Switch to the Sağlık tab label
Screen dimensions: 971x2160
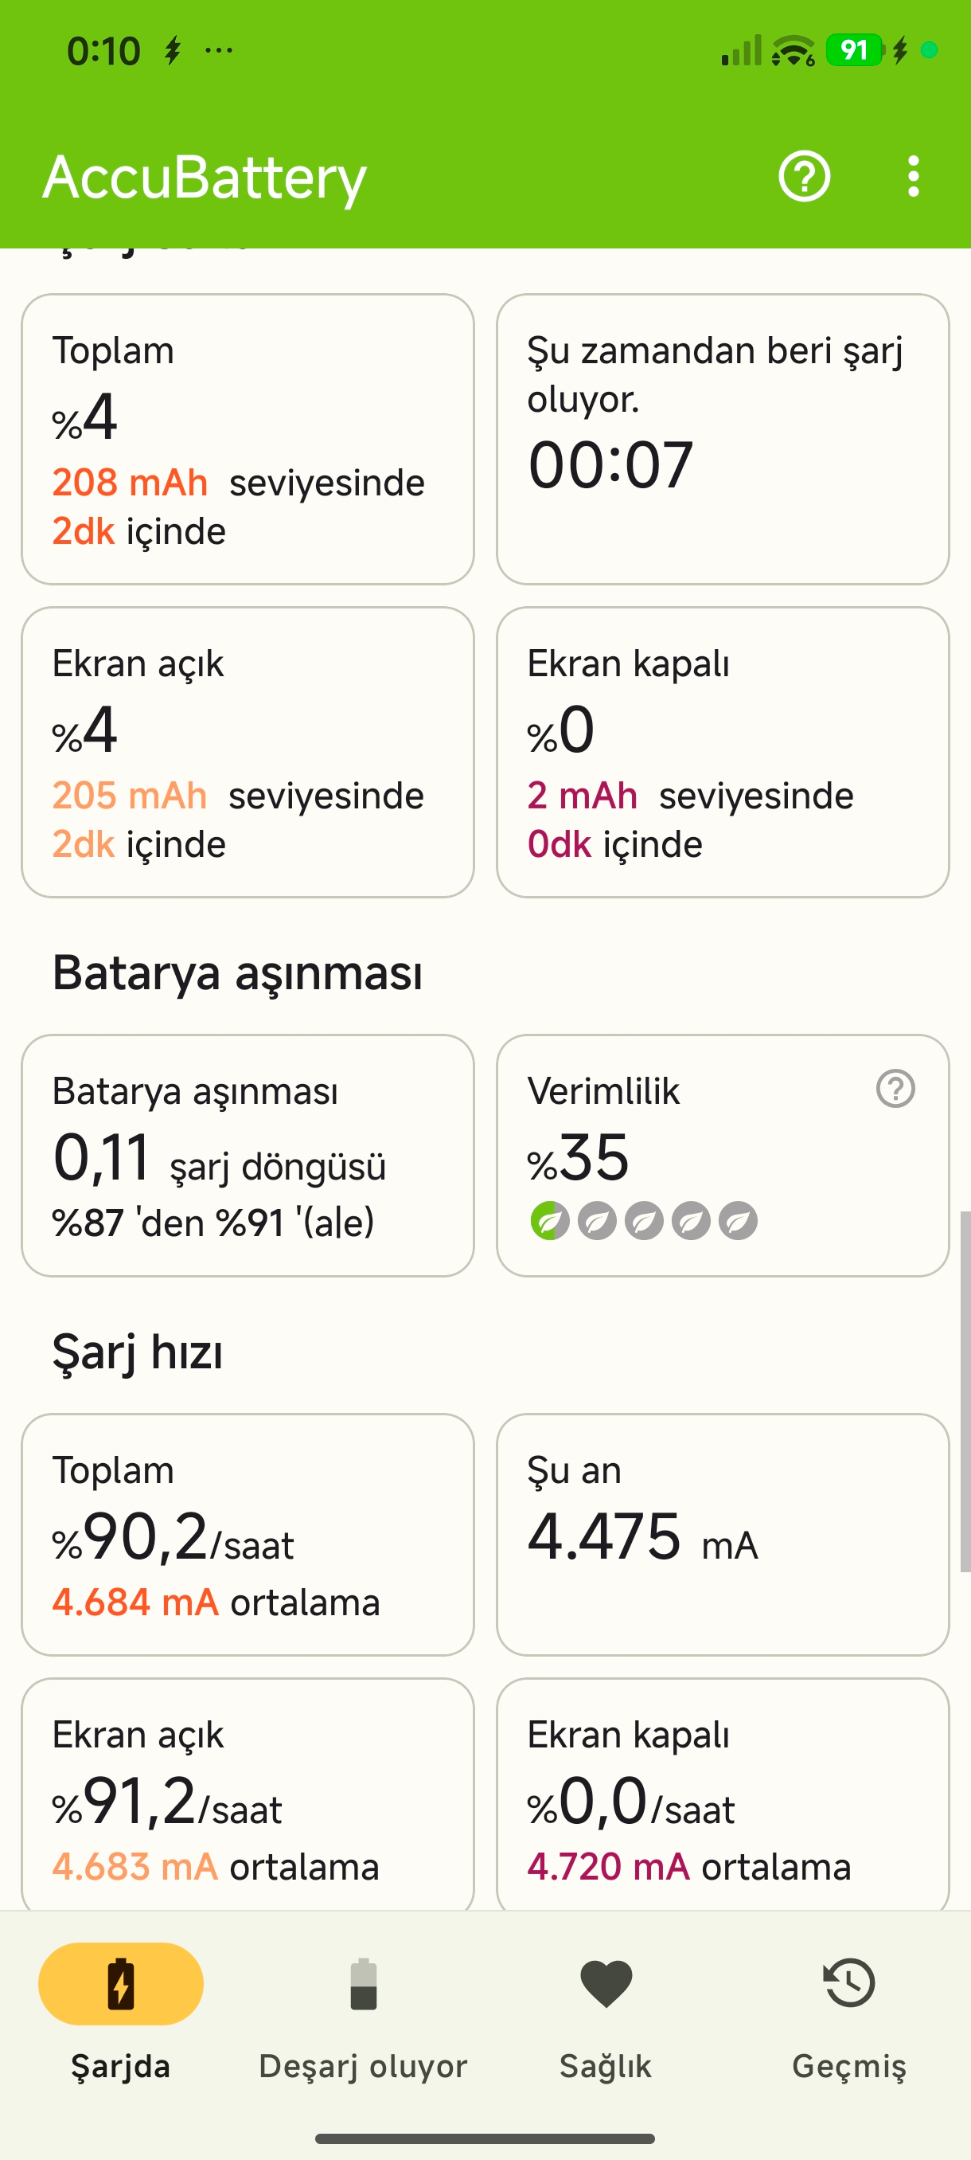[606, 2066]
